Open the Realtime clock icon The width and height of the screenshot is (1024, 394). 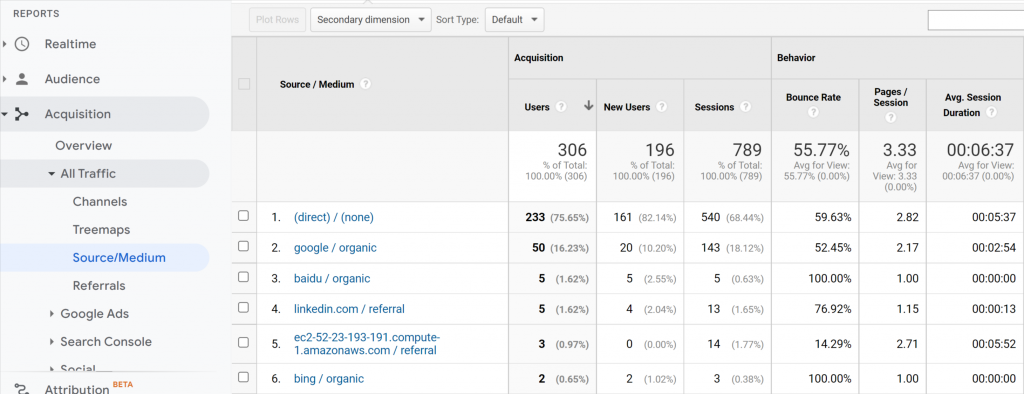tap(22, 44)
